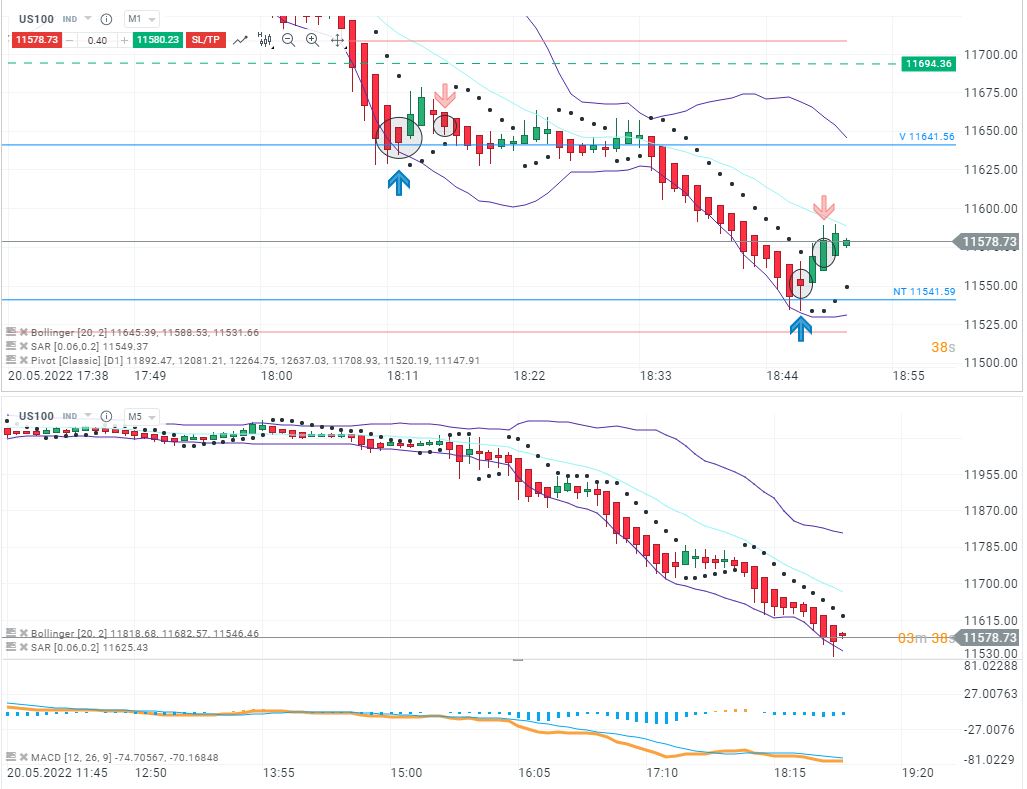Viewport: 1027px width, 789px height.
Task: Click the 11955.00 price on M5 axis
Action: [990, 475]
